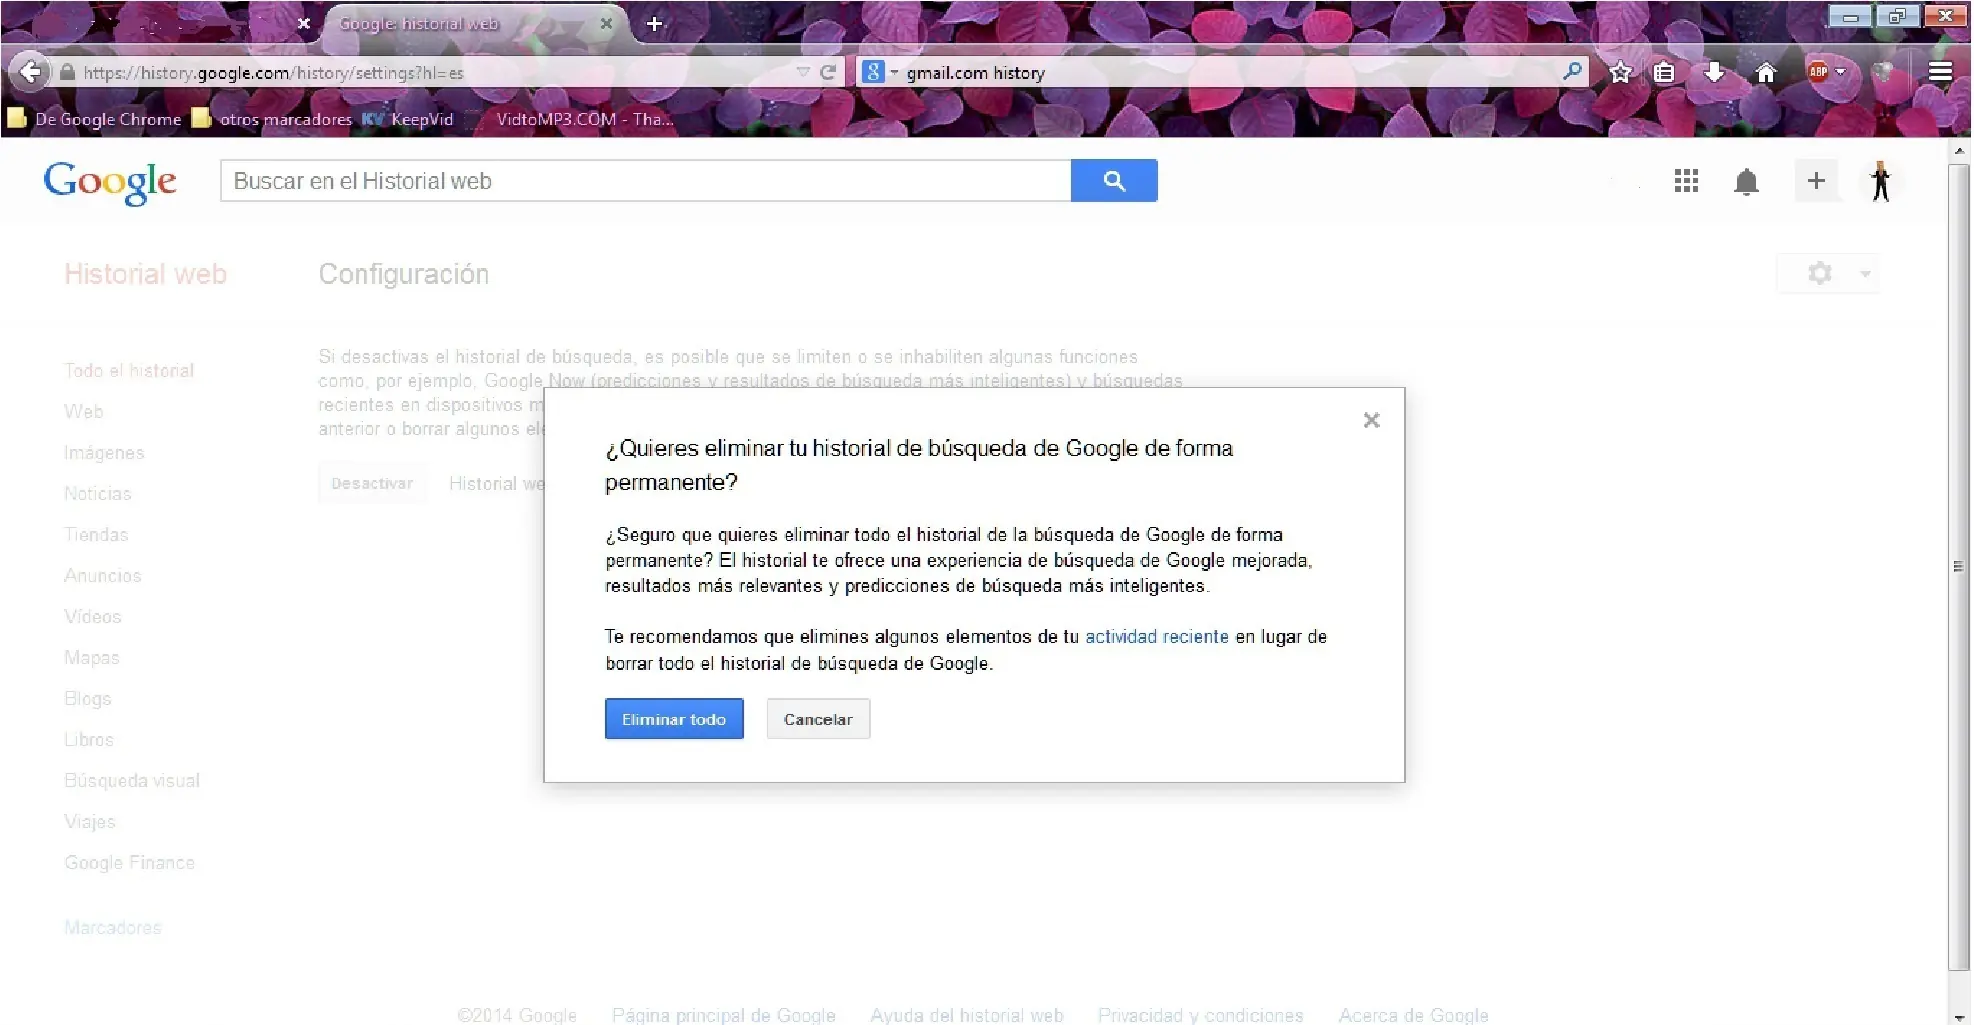Click the page scrollbar down arrow

tap(1959, 1016)
